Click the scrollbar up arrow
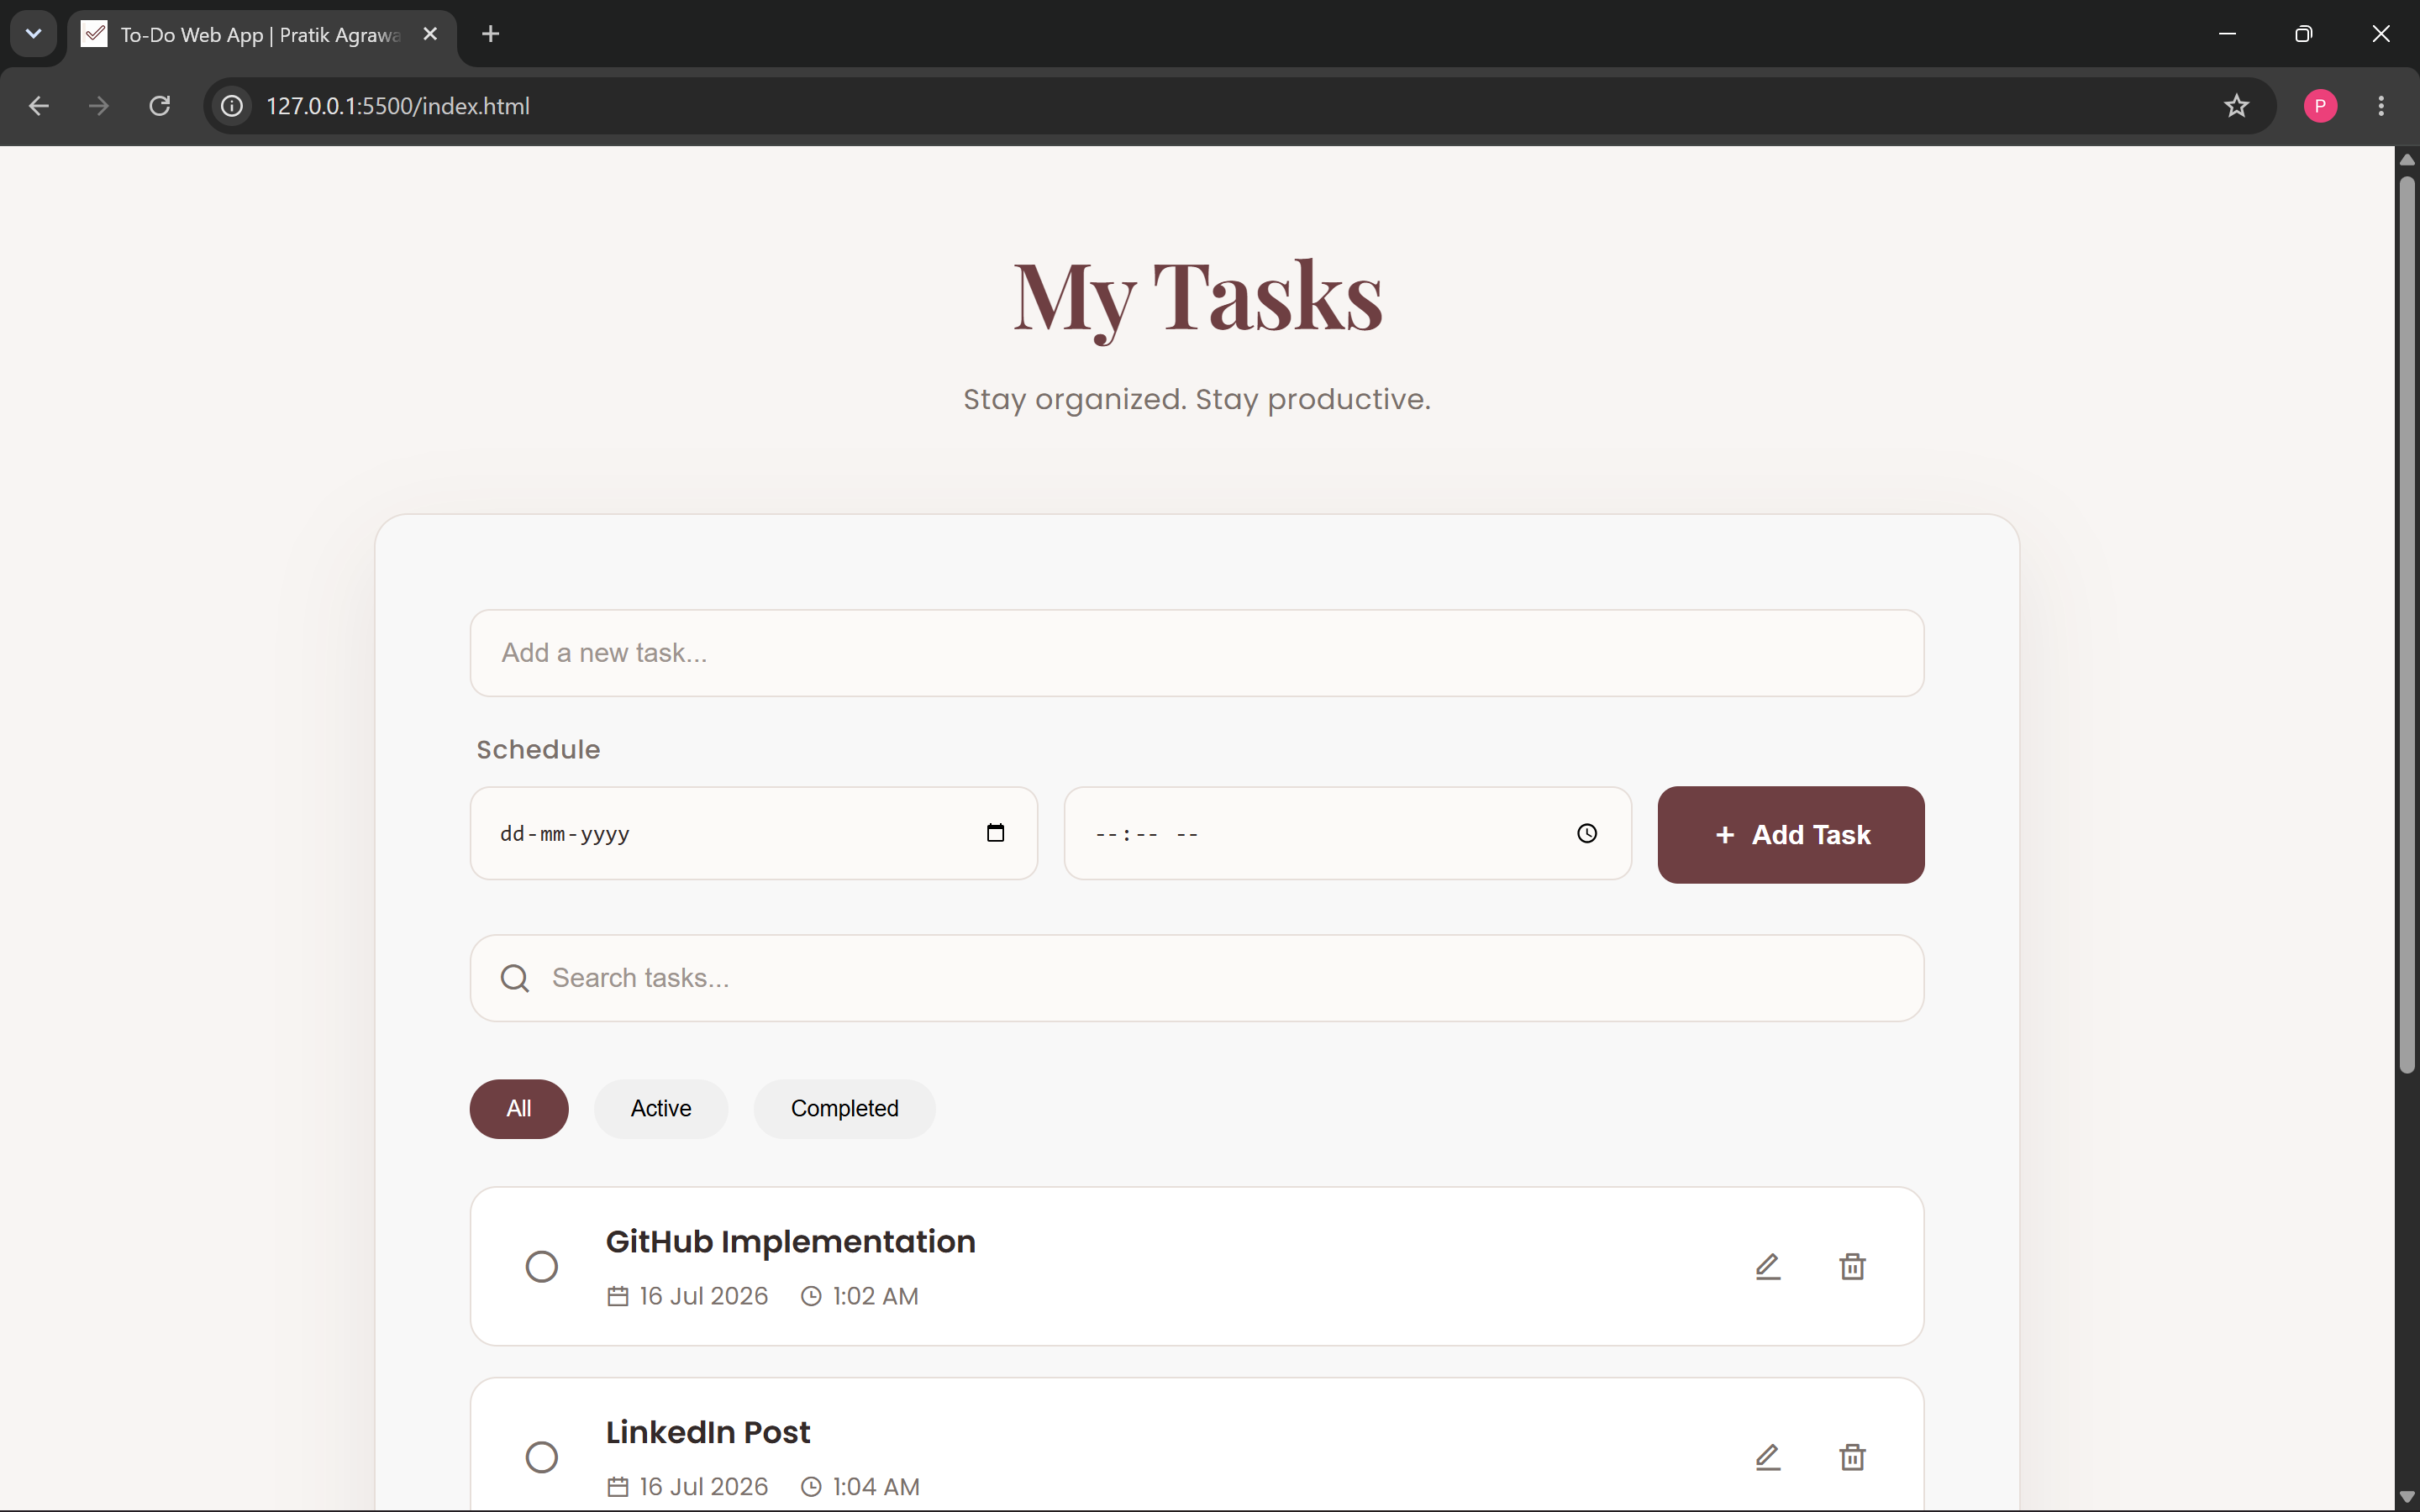This screenshot has height=1512, width=2420. (2407, 160)
